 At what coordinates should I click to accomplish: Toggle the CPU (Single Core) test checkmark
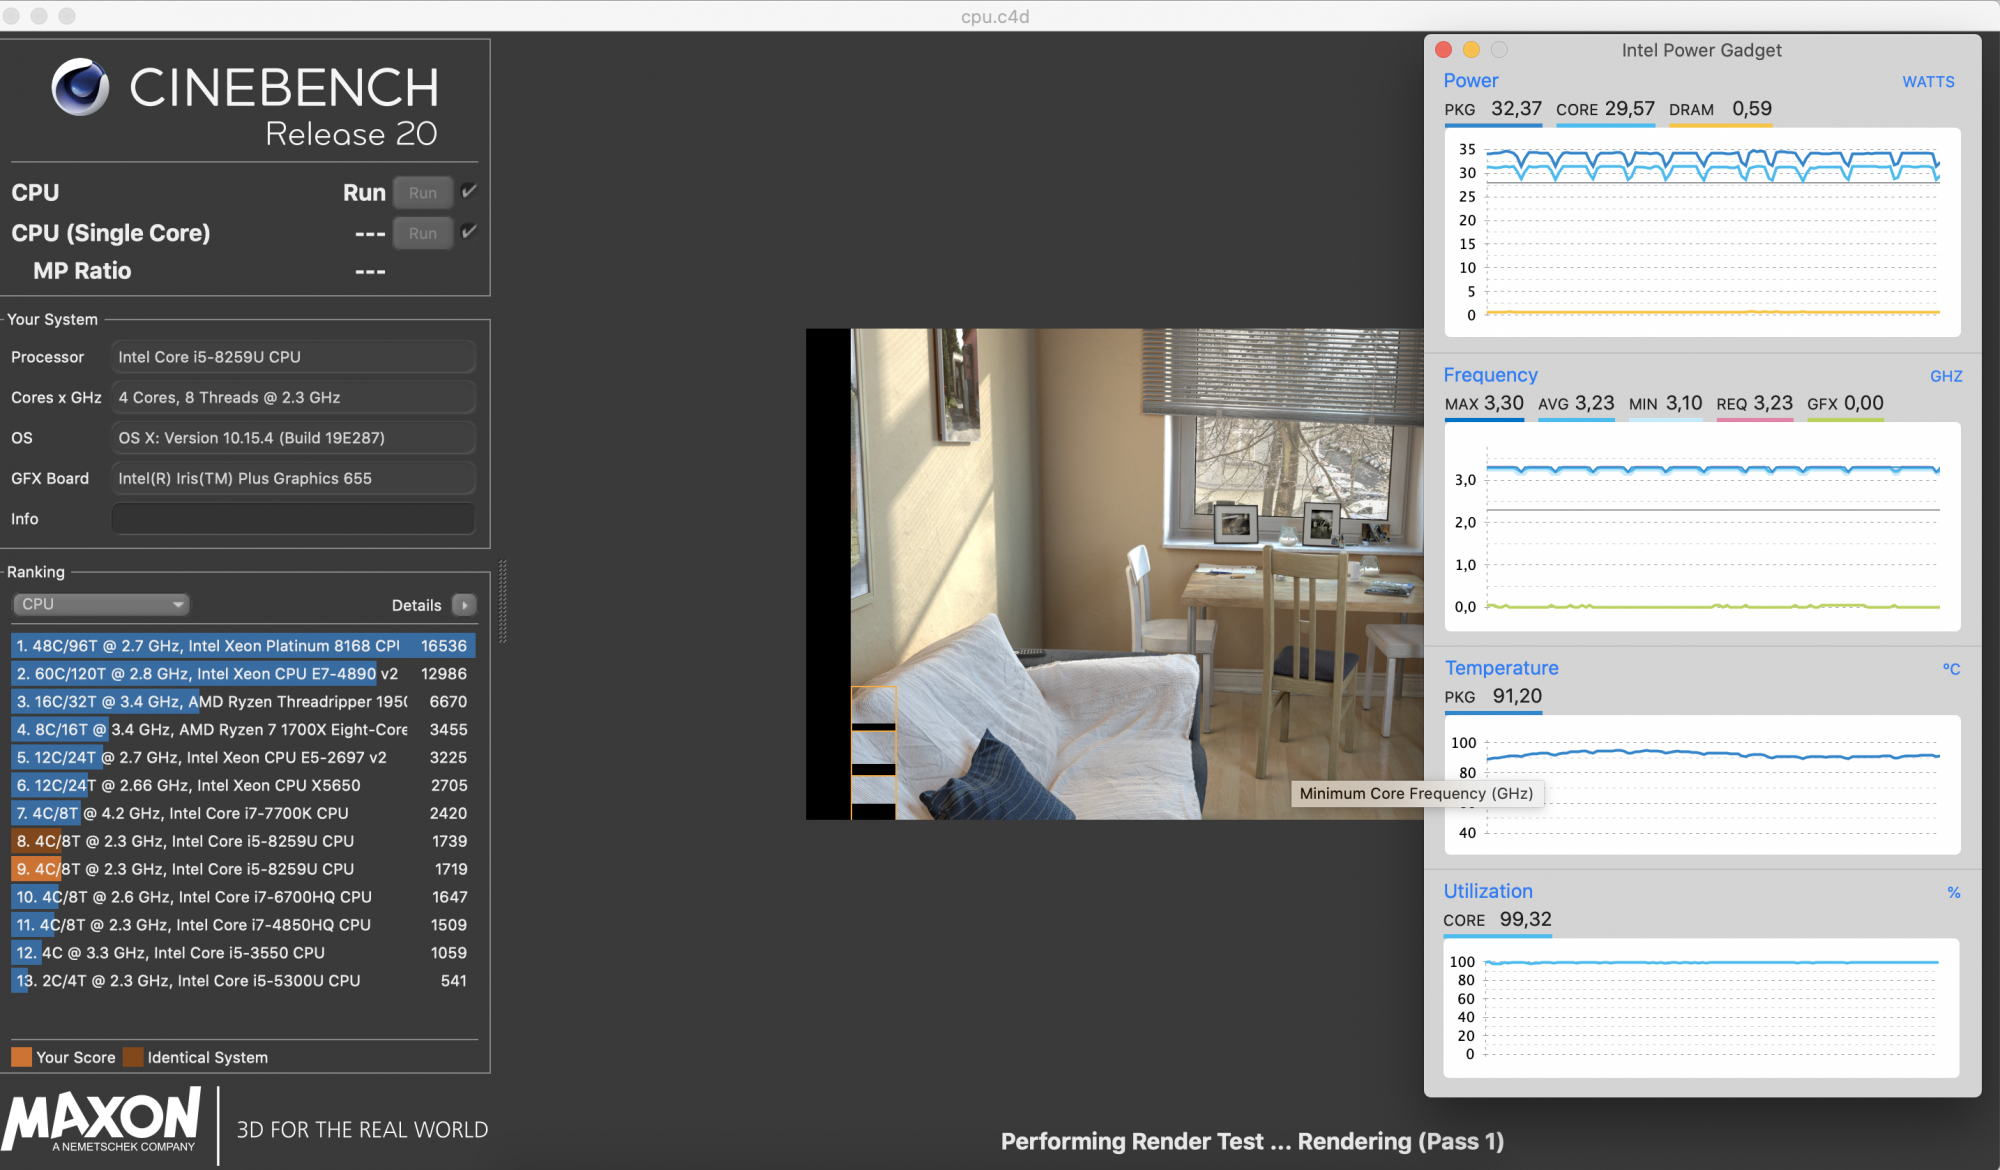click(x=469, y=232)
